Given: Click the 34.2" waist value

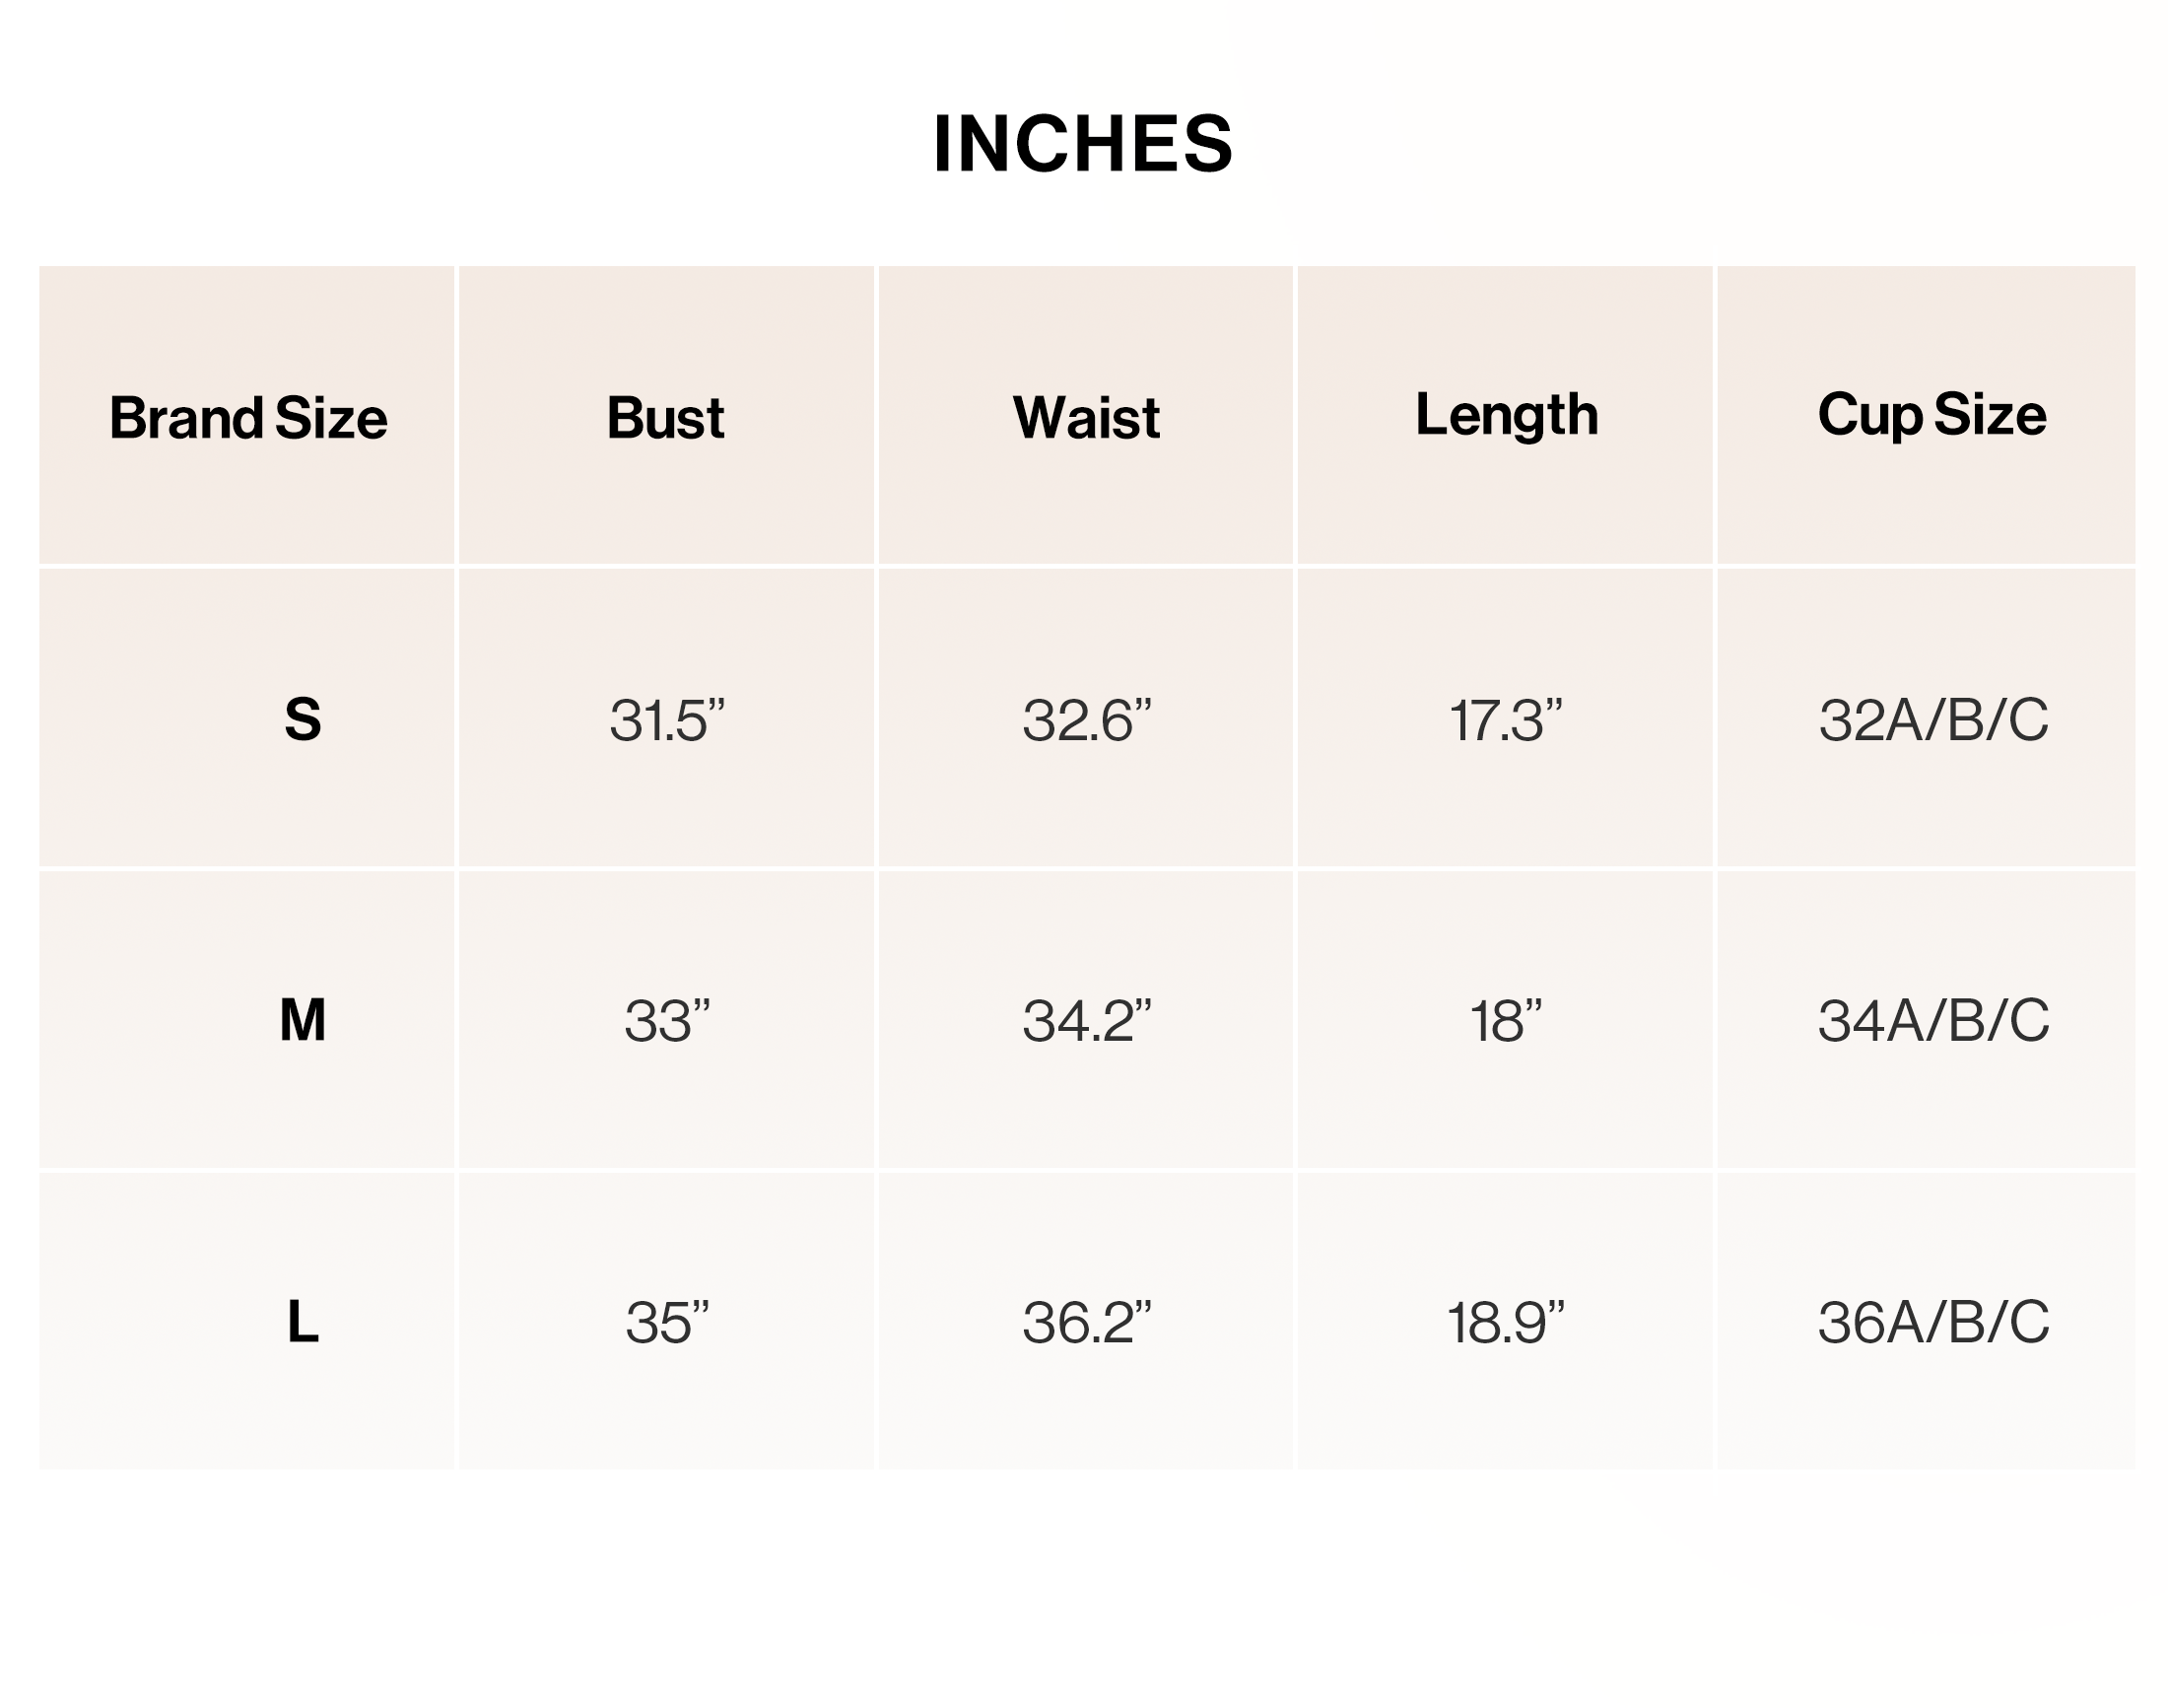Looking at the screenshot, I should 1086,1021.
